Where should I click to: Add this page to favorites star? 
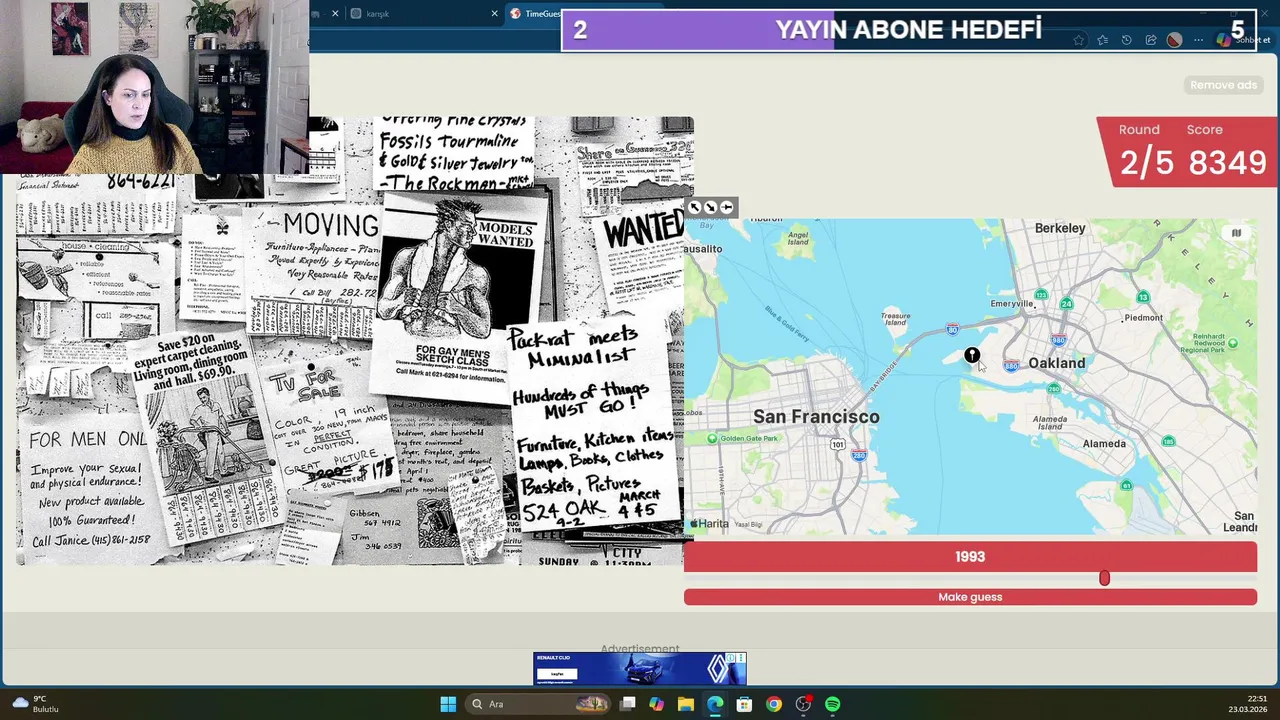[x=1078, y=40]
